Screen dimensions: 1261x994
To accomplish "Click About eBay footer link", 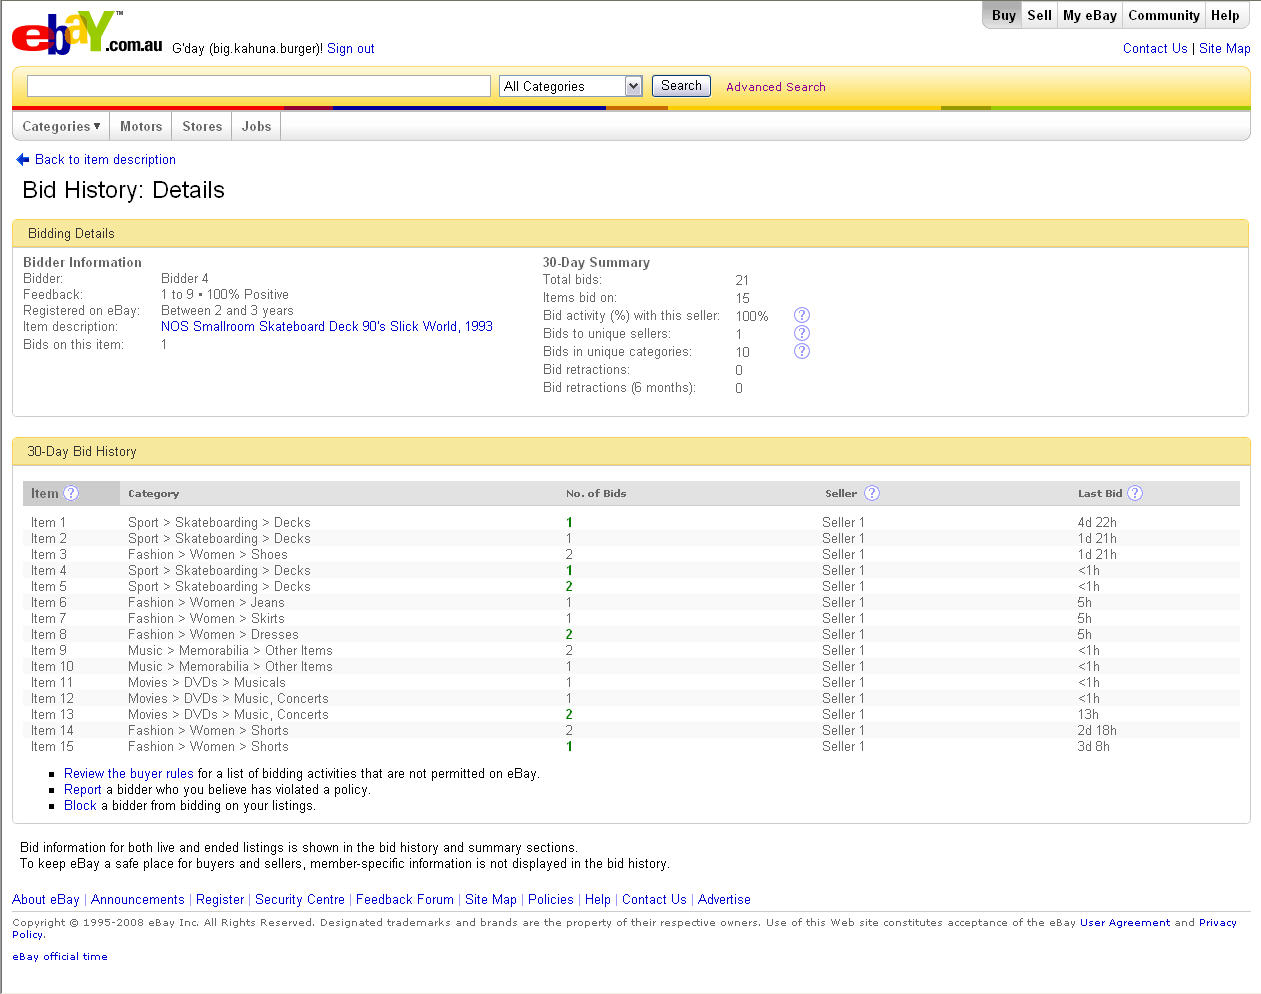I will pos(46,900).
